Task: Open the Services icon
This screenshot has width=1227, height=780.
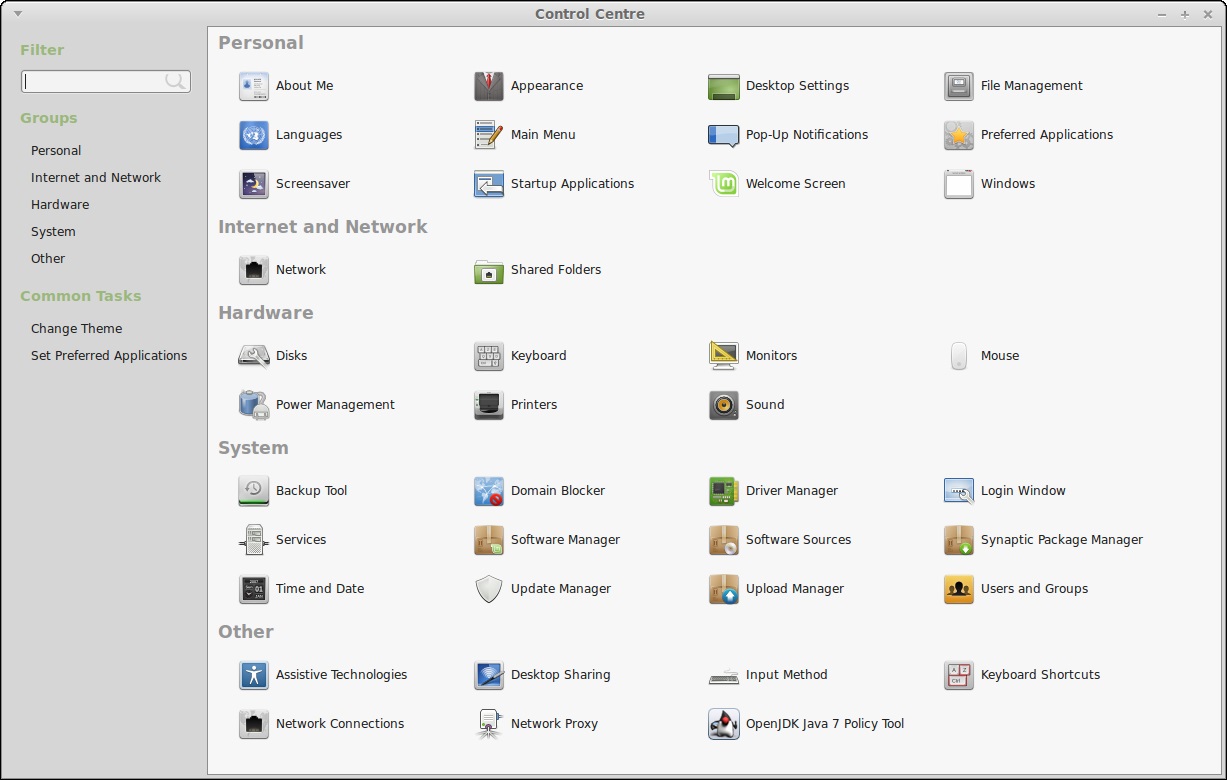Action: [254, 540]
